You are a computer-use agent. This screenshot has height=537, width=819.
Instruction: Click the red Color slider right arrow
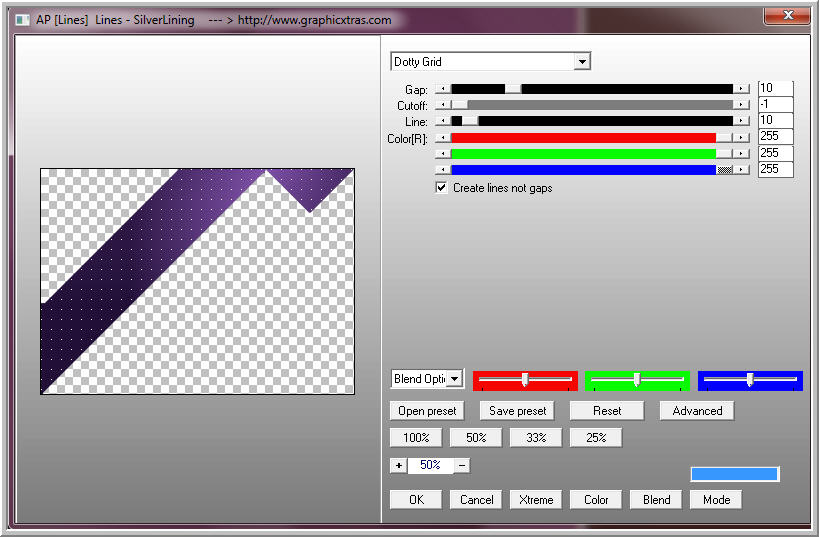(x=741, y=138)
